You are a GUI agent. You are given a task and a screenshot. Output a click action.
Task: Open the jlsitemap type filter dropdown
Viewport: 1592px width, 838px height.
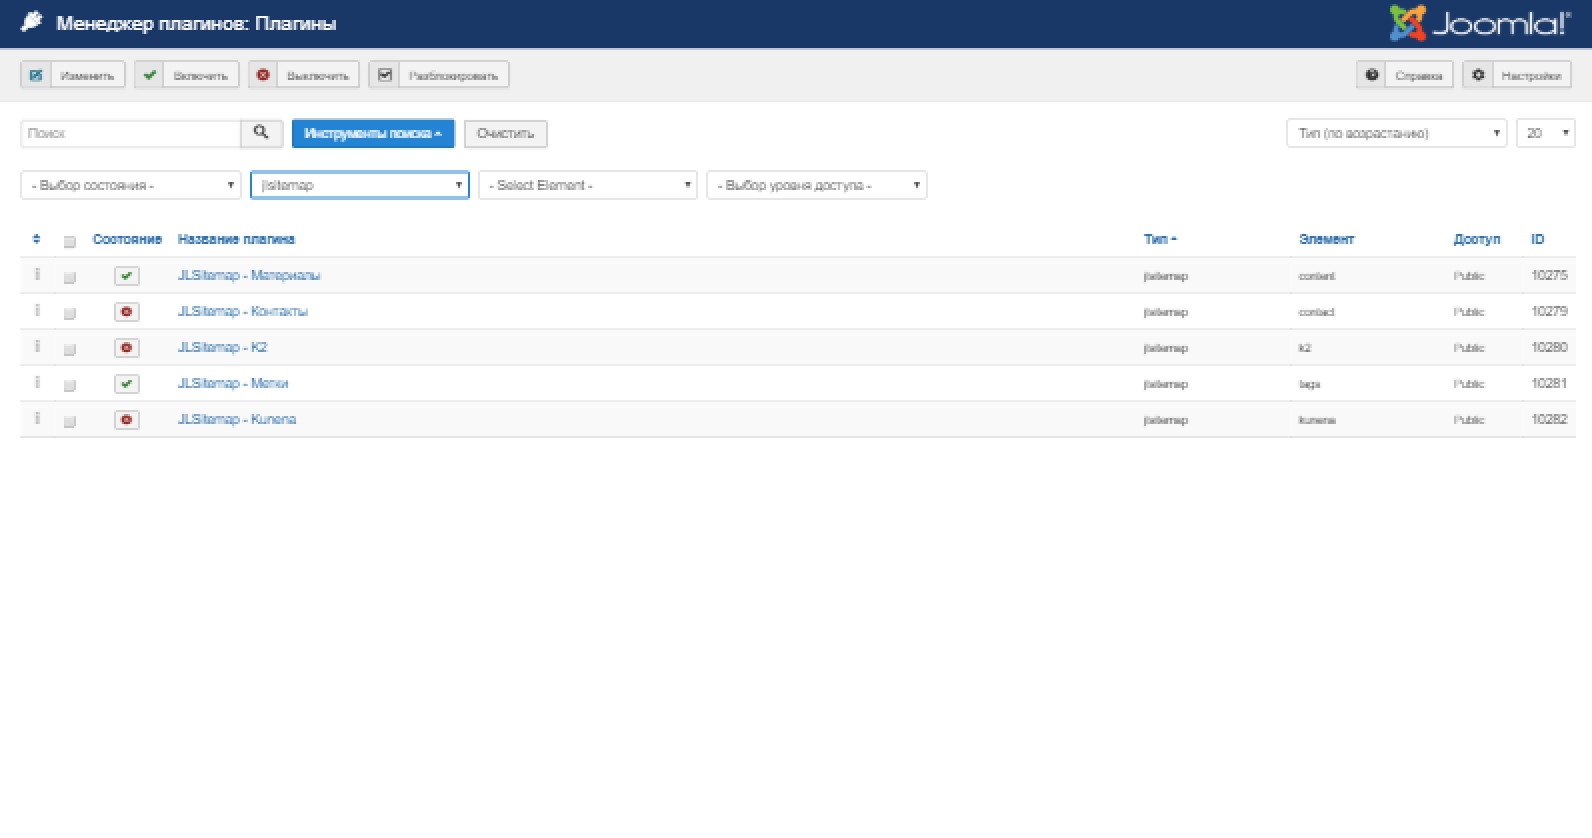point(360,185)
